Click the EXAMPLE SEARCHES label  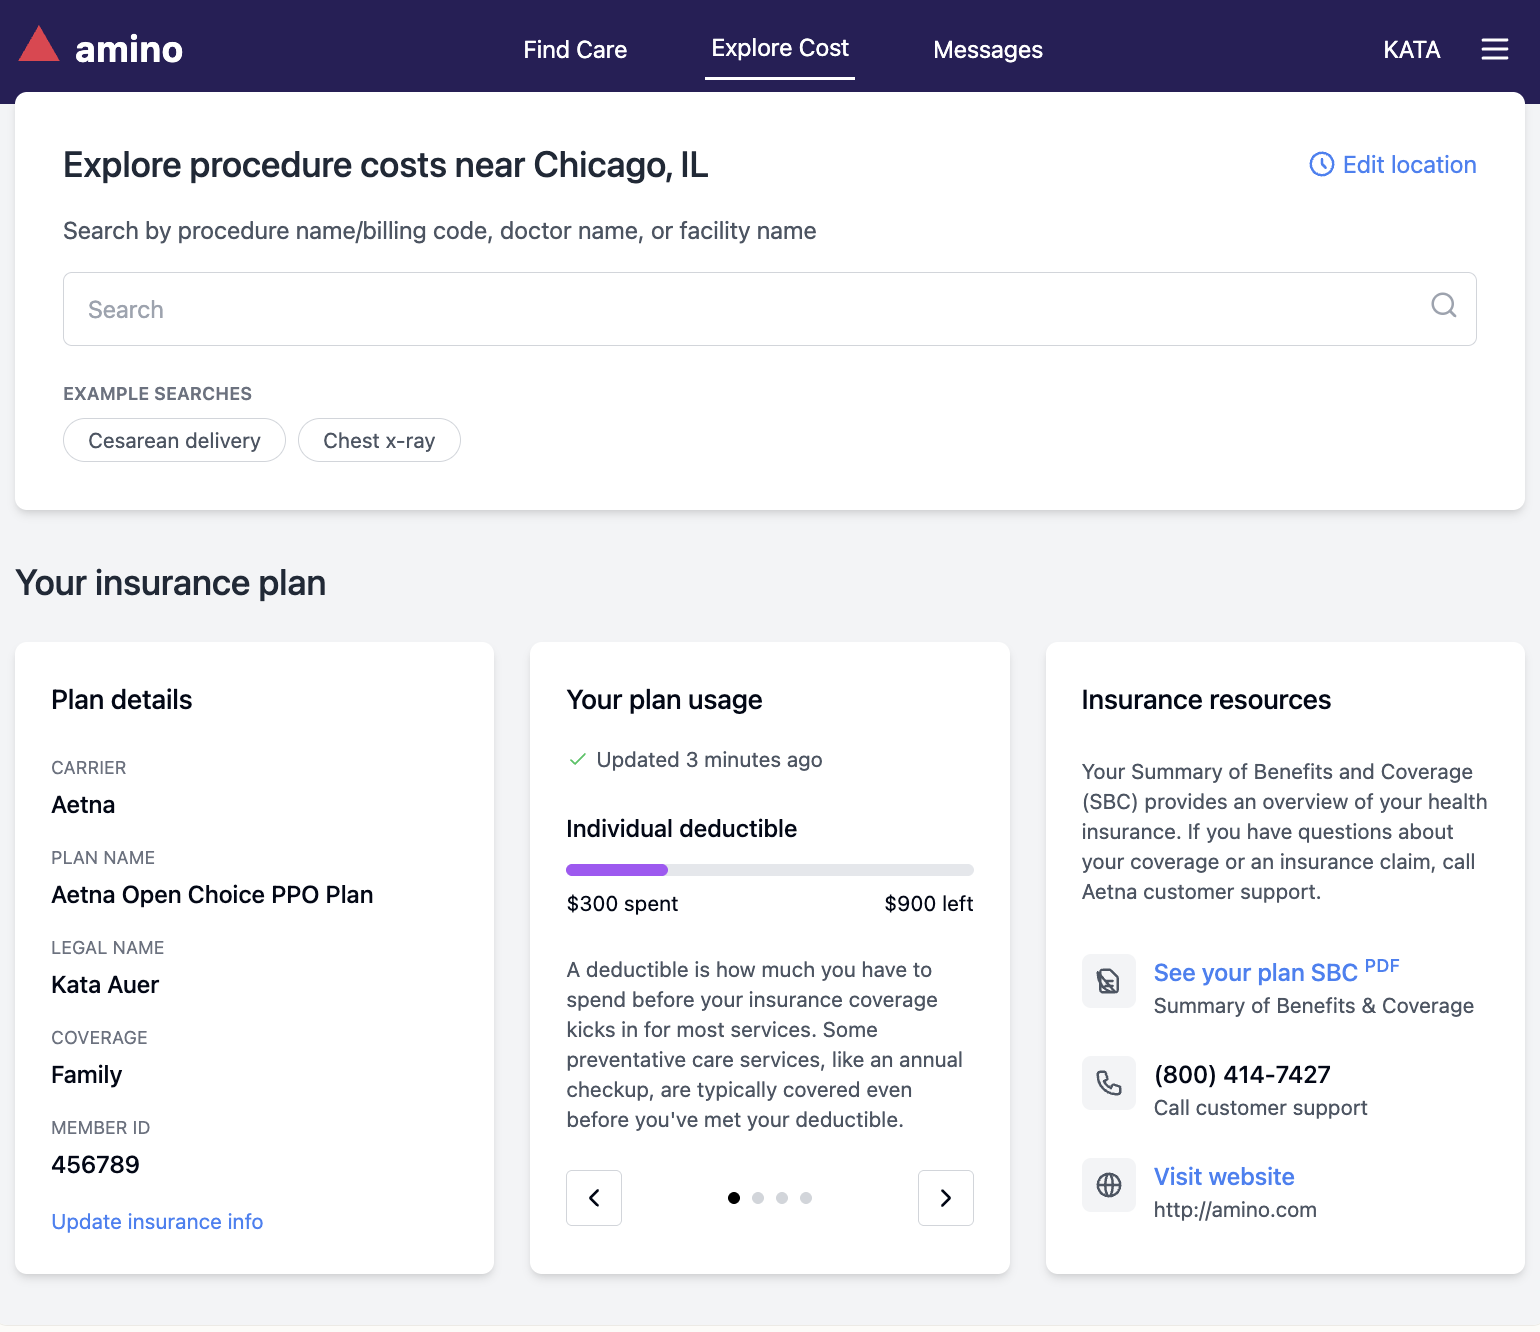pos(157,394)
